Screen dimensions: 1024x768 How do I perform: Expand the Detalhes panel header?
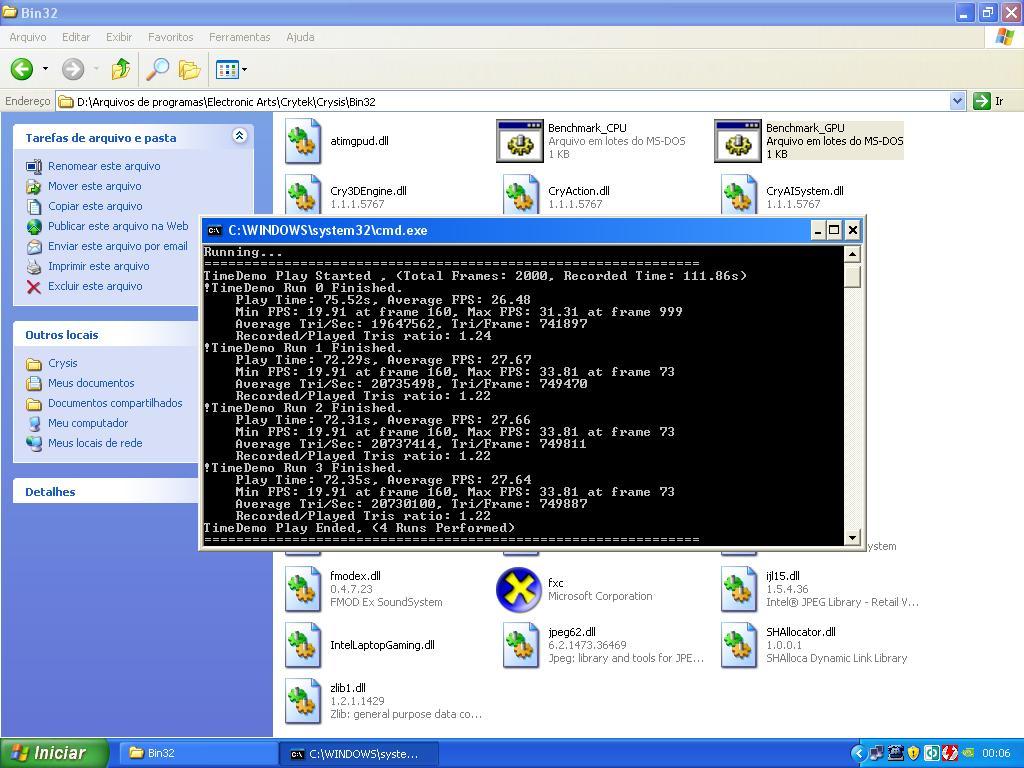[x=106, y=492]
